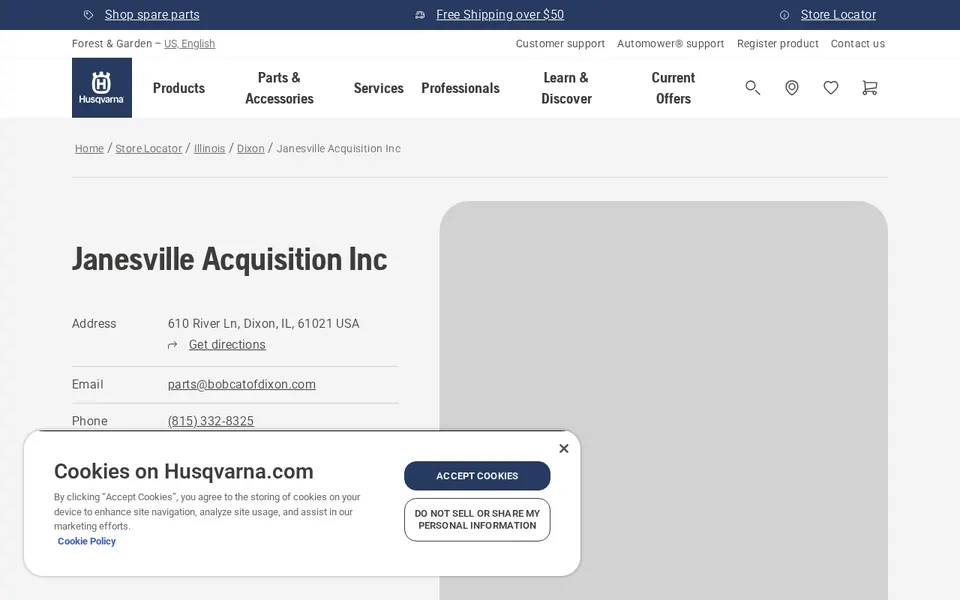Go to Home breadcrumb

[89, 149]
